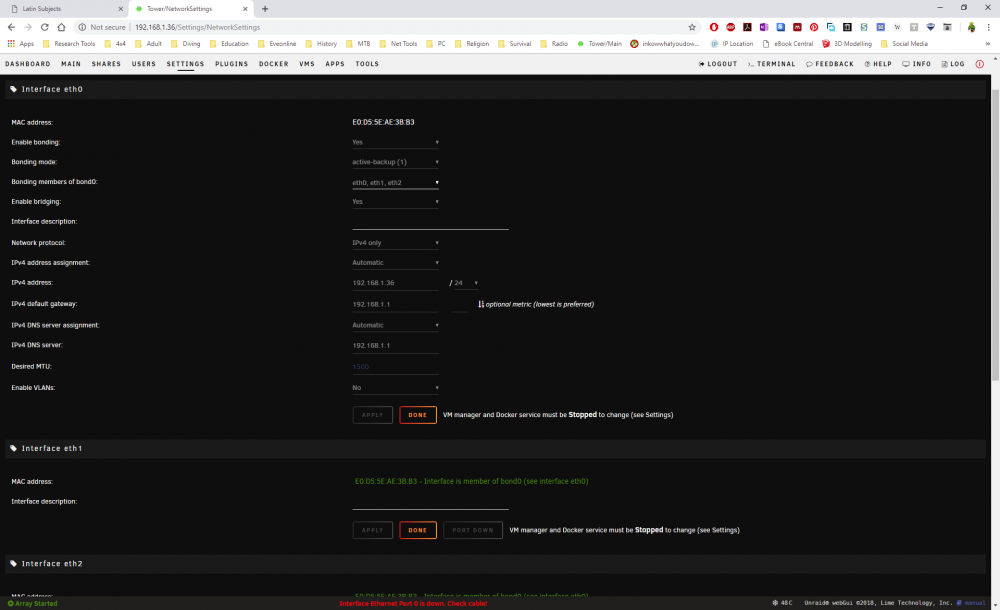The height and width of the screenshot is (610, 1000).
Task: Click the Array Started status indicator
Action: tap(33, 604)
